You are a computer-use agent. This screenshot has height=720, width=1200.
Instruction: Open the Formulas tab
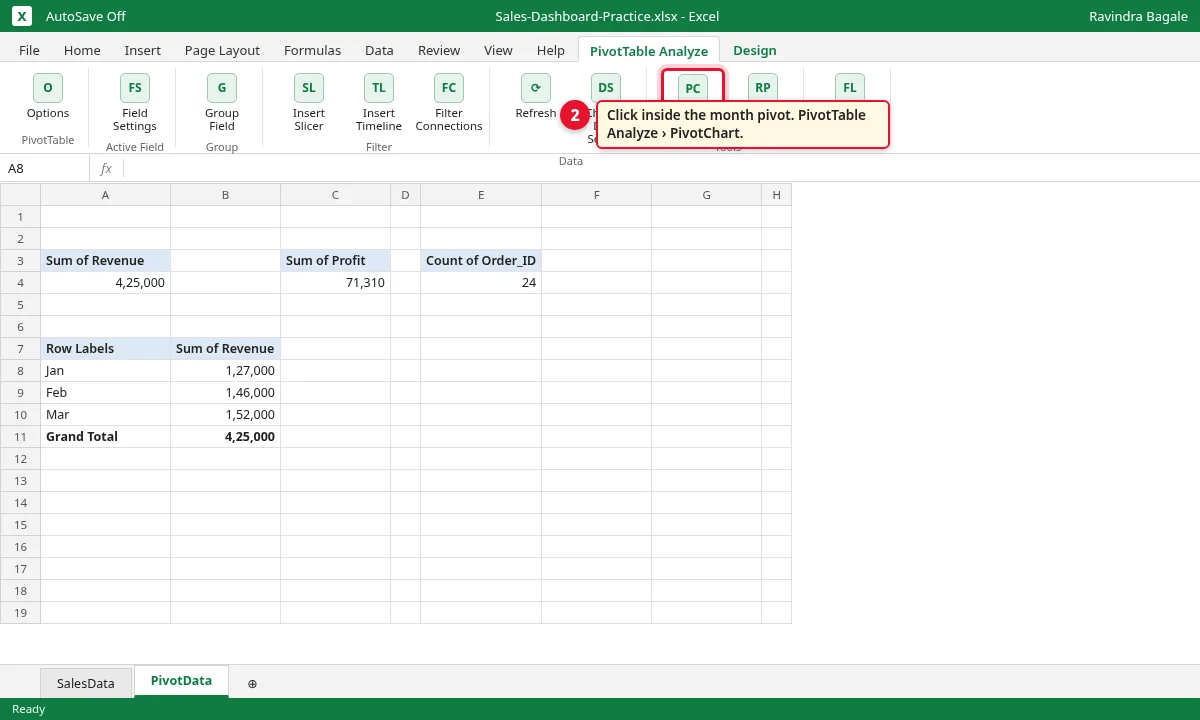pyautogui.click(x=312, y=50)
